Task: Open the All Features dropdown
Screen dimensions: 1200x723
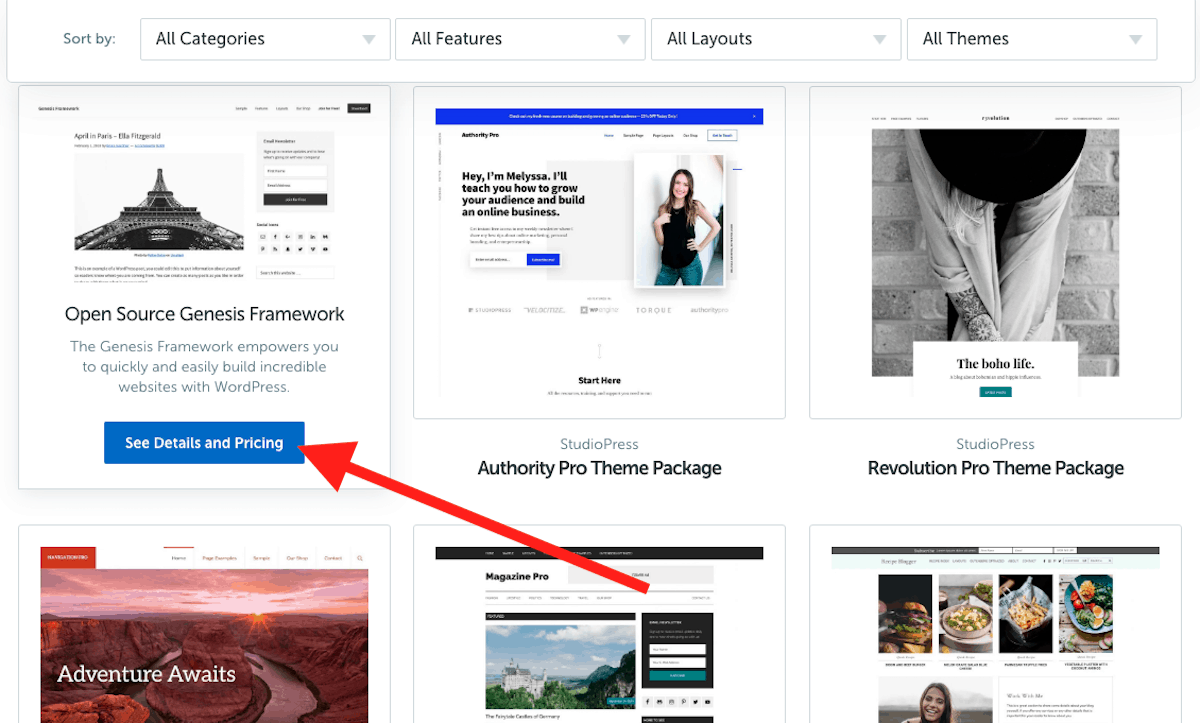Action: coord(520,39)
